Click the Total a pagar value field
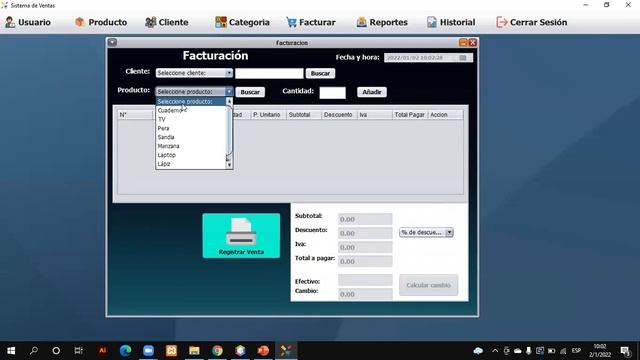Viewport: 640px width, 360px height. (365, 261)
